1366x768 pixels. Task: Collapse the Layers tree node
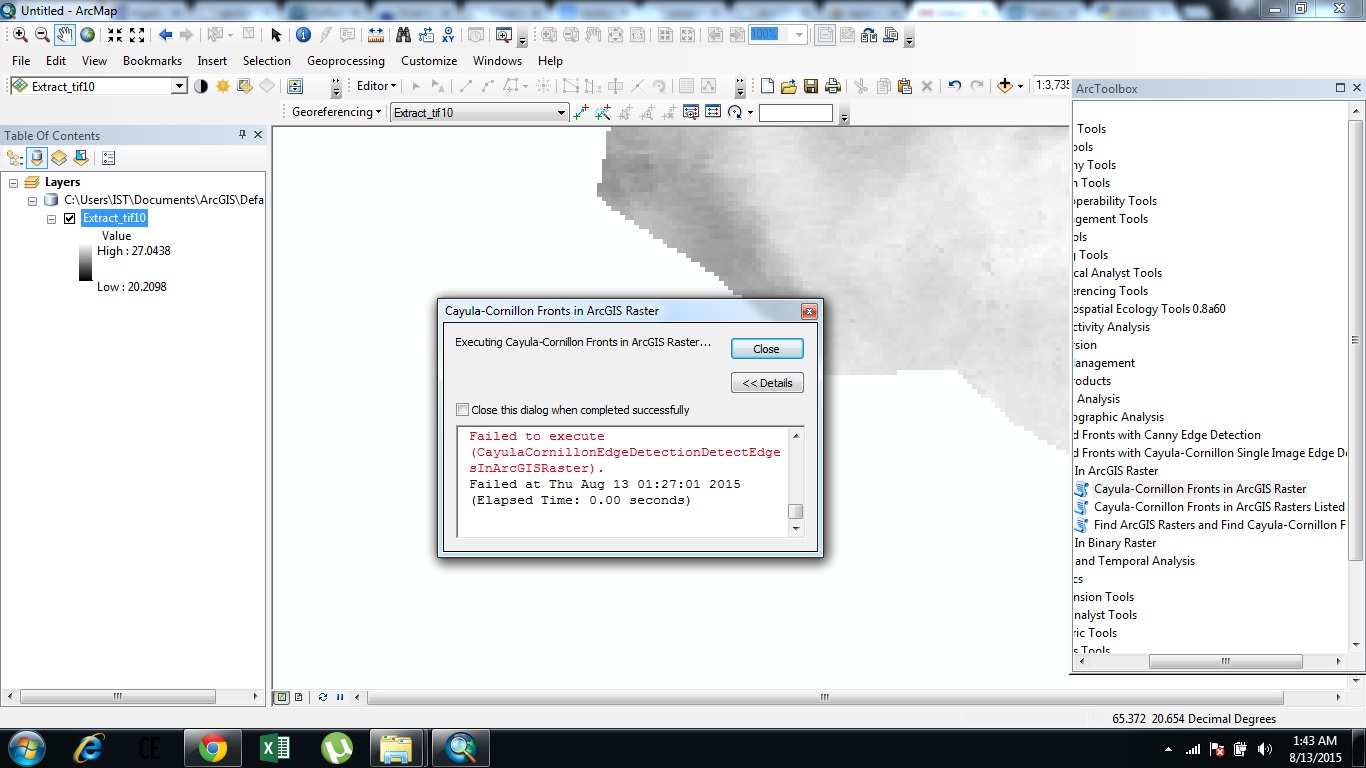(x=14, y=183)
